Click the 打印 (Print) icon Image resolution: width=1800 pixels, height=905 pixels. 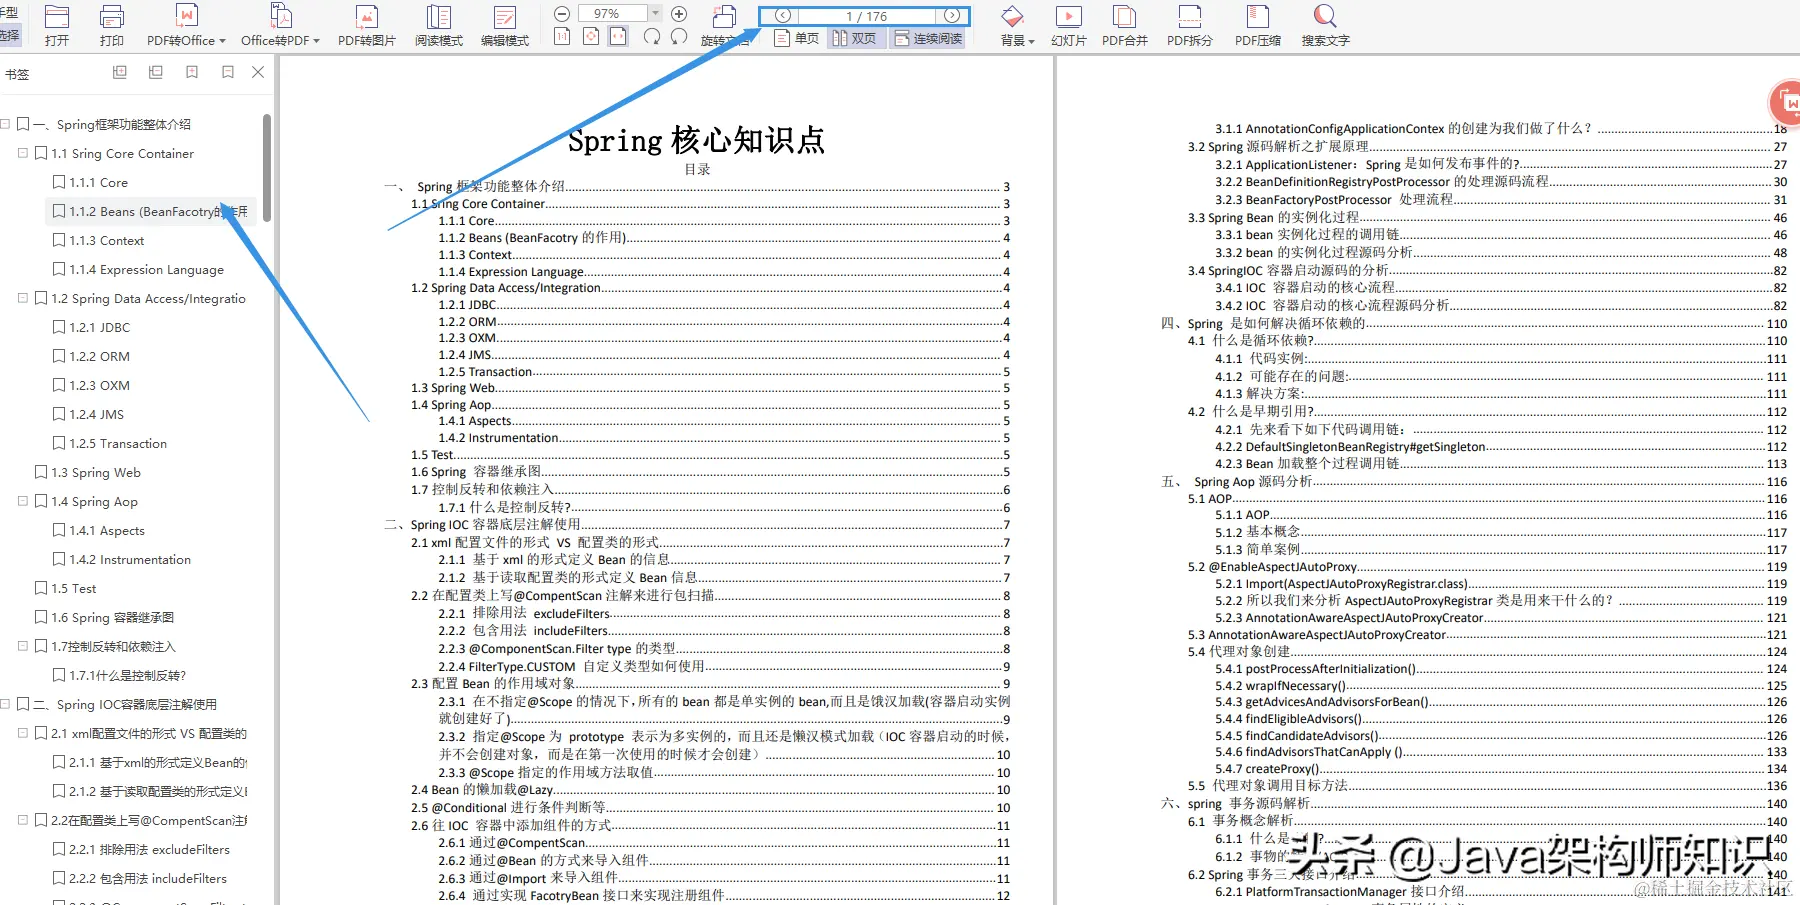(112, 17)
